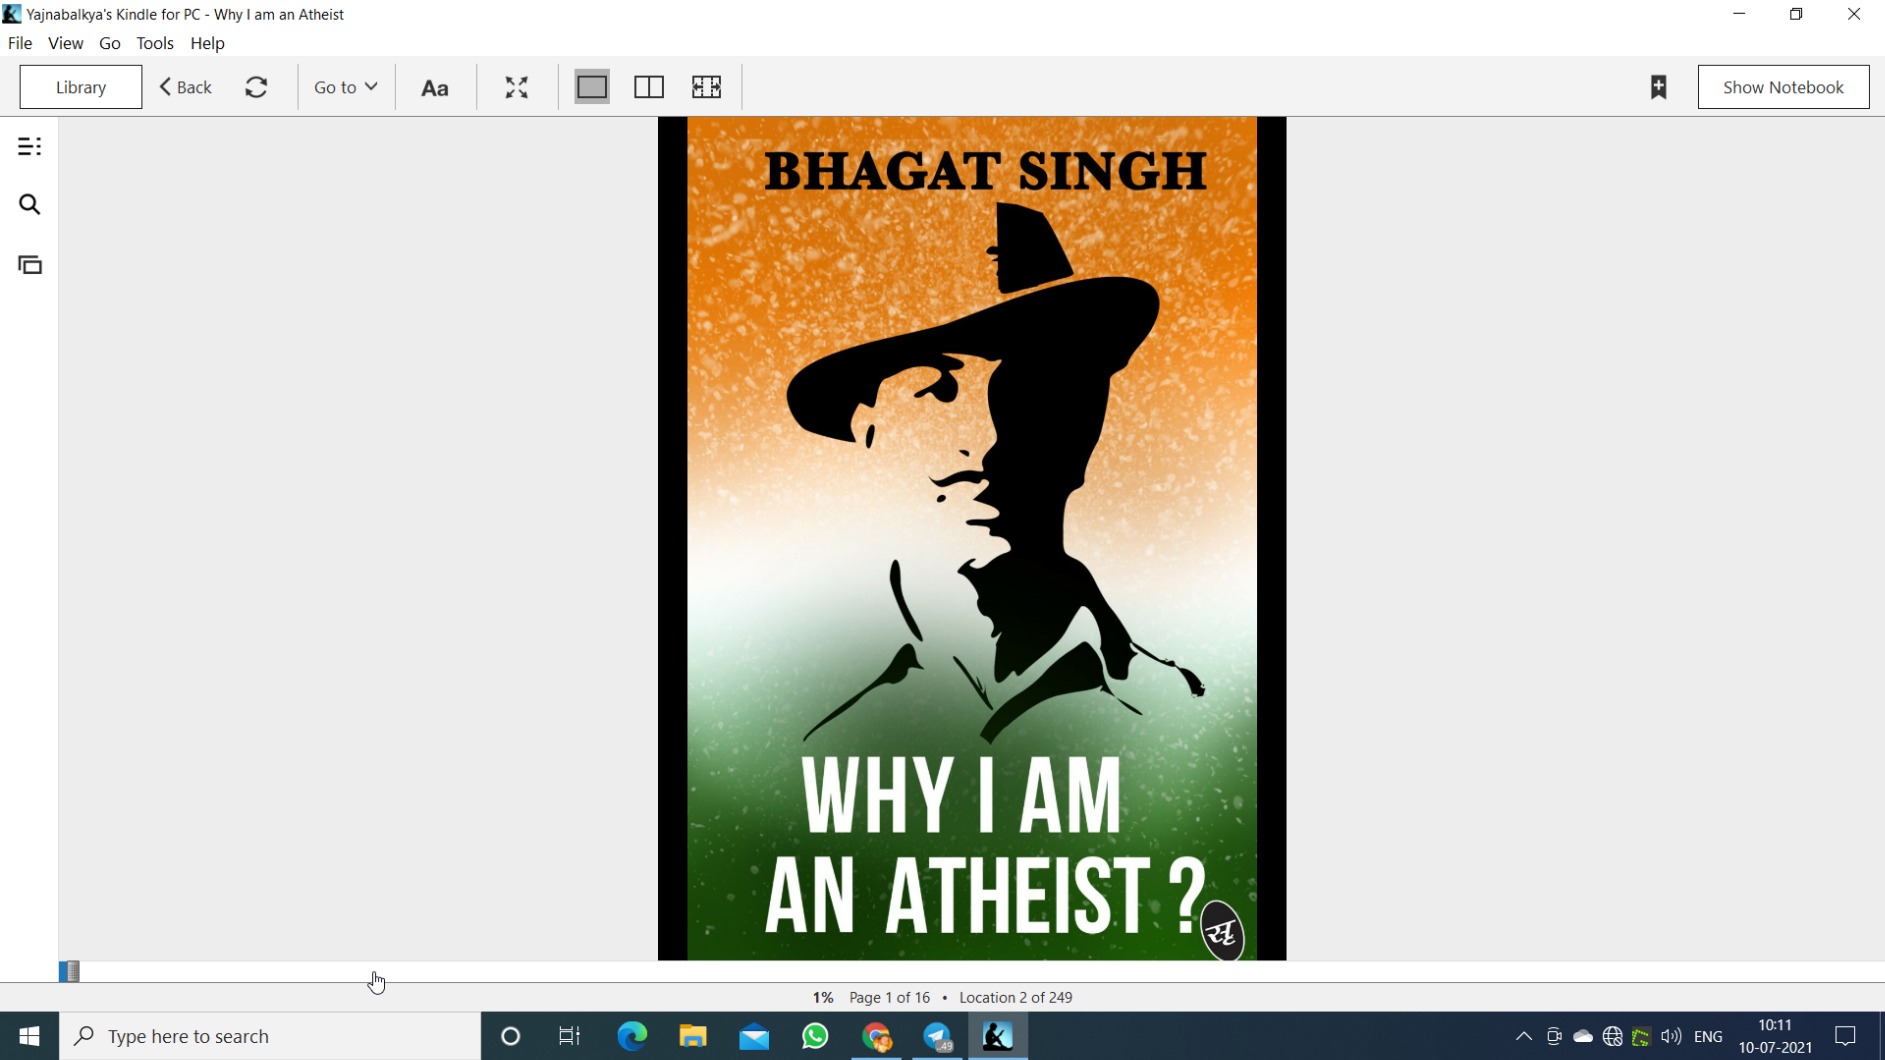Screen dimensions: 1885x1060
Task: Enter fullscreen reading mode
Action: 515,87
